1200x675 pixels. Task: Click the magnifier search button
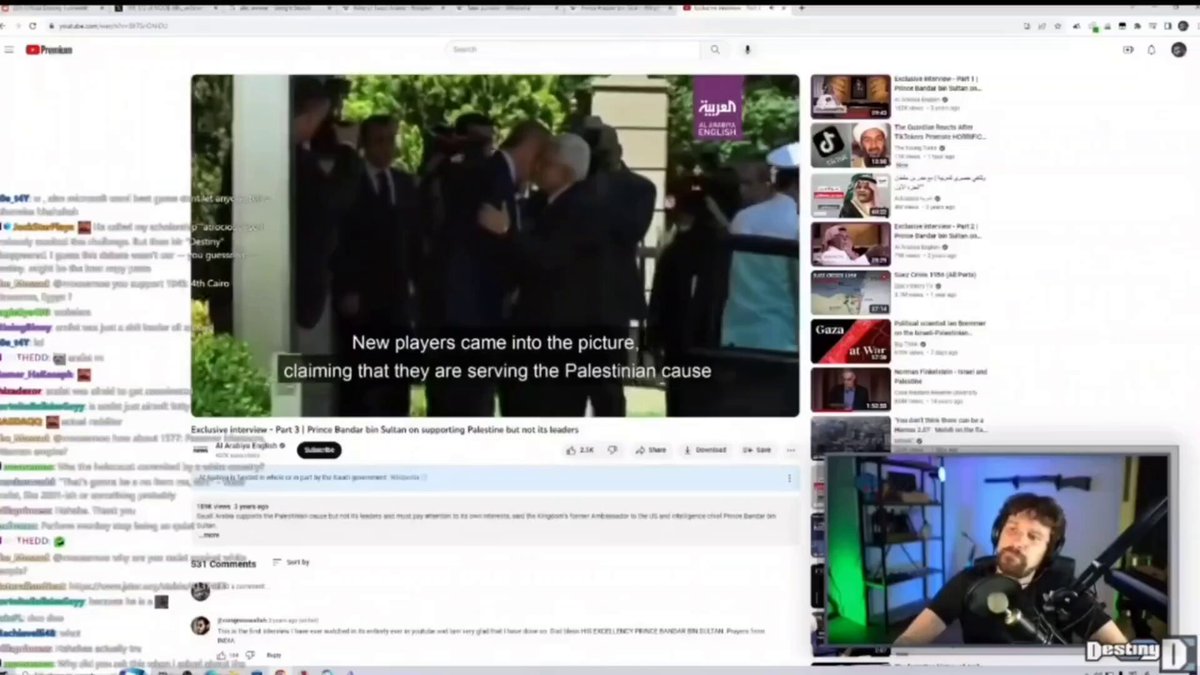tap(715, 49)
